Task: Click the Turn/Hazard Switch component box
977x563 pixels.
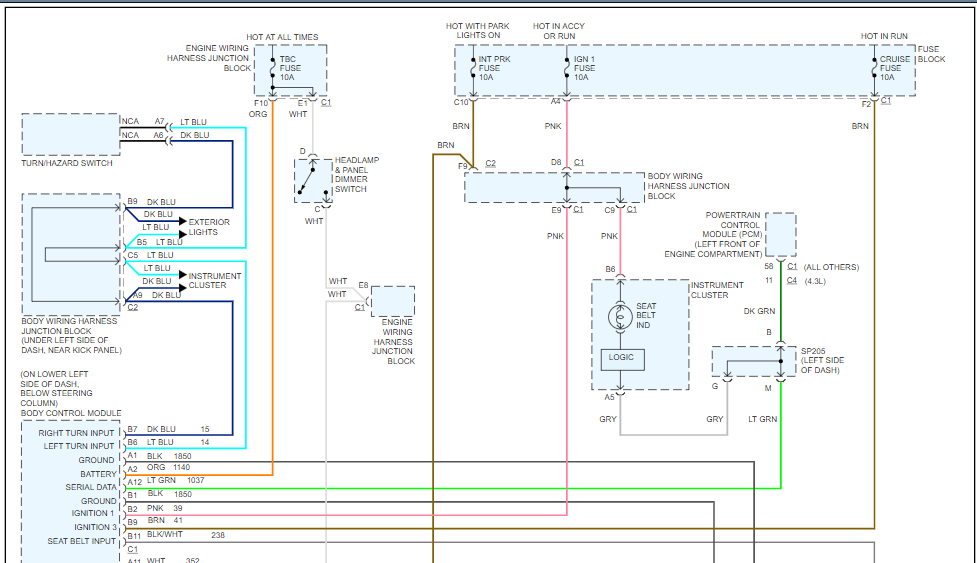Action: 70,135
